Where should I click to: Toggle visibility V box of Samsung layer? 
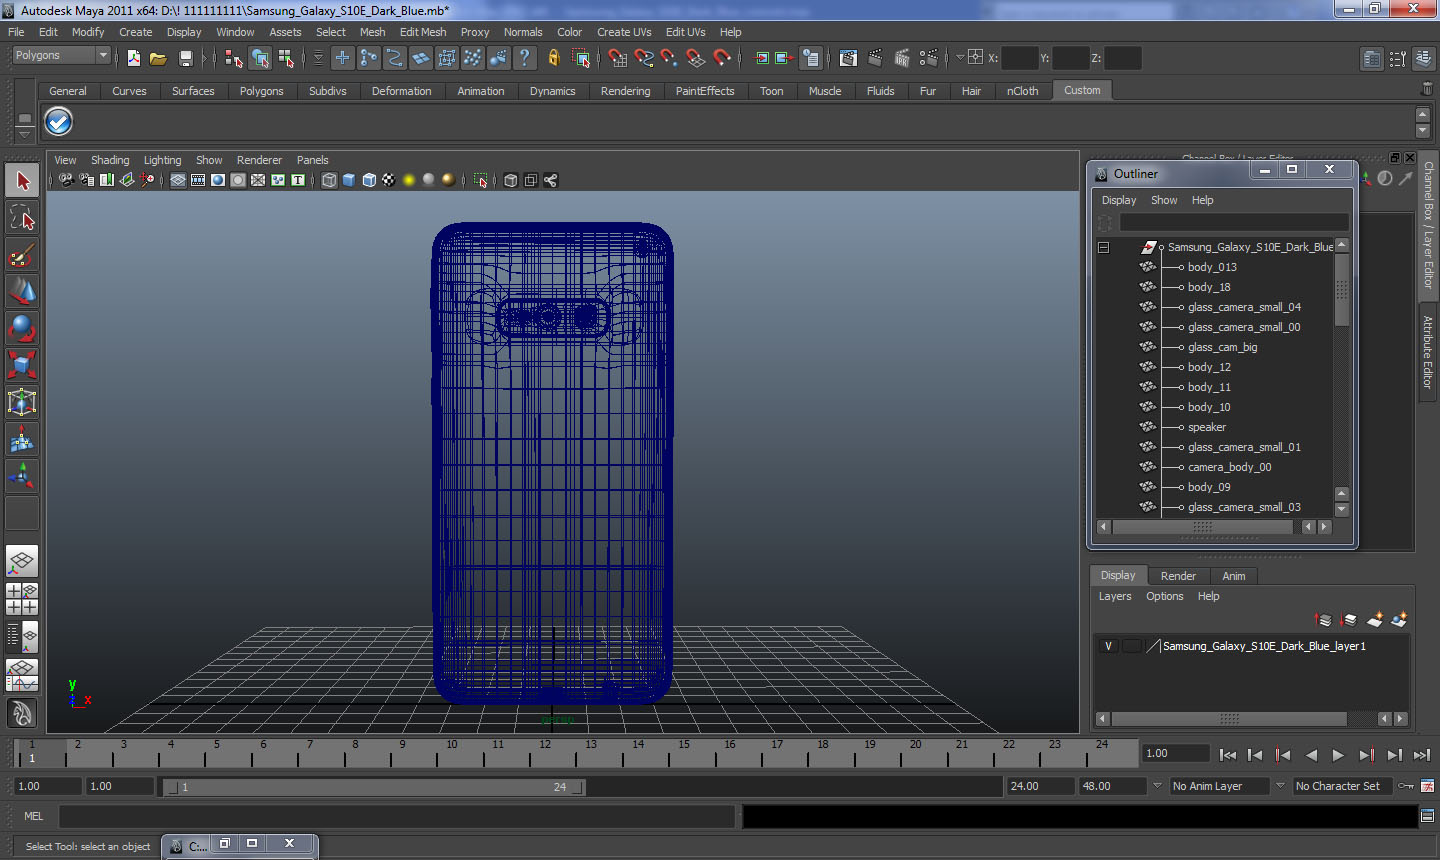click(x=1108, y=646)
